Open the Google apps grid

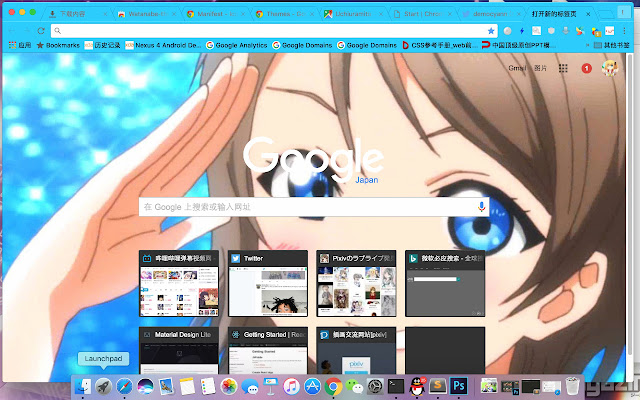point(563,68)
